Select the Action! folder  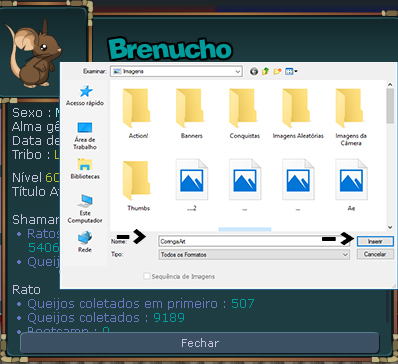coord(138,113)
